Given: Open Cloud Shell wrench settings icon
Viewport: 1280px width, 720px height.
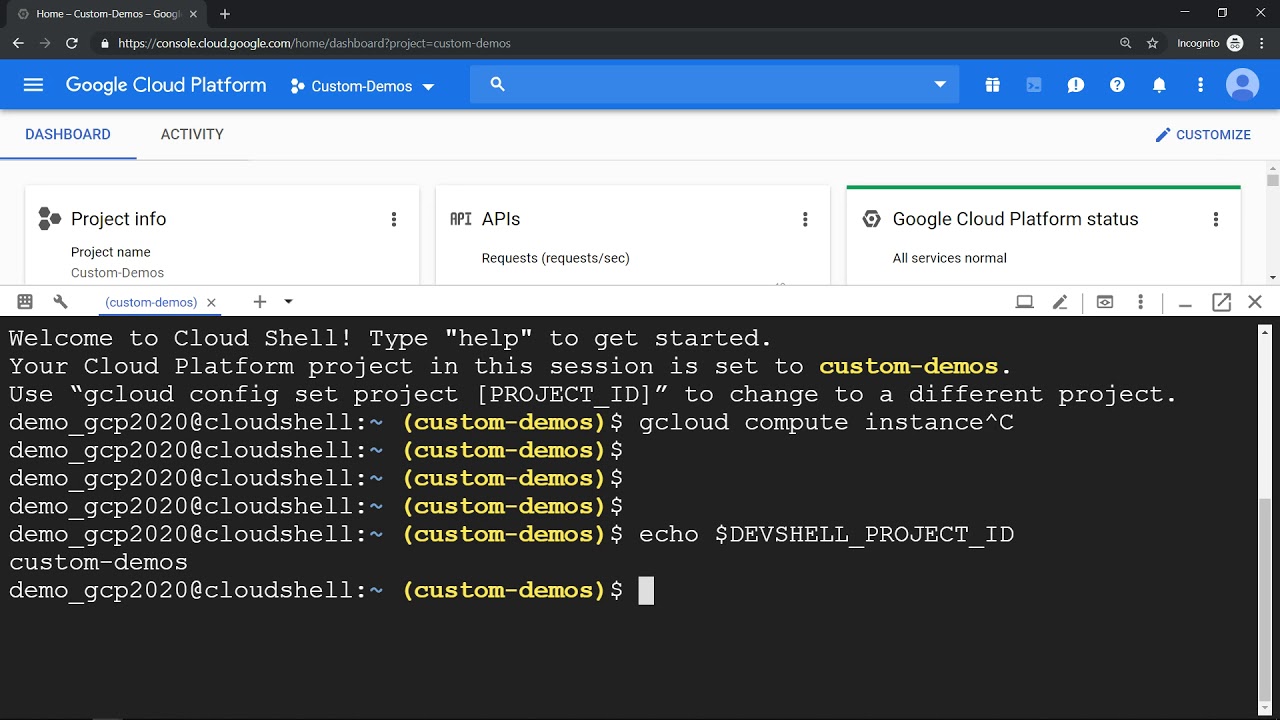Looking at the screenshot, I should (x=60, y=302).
